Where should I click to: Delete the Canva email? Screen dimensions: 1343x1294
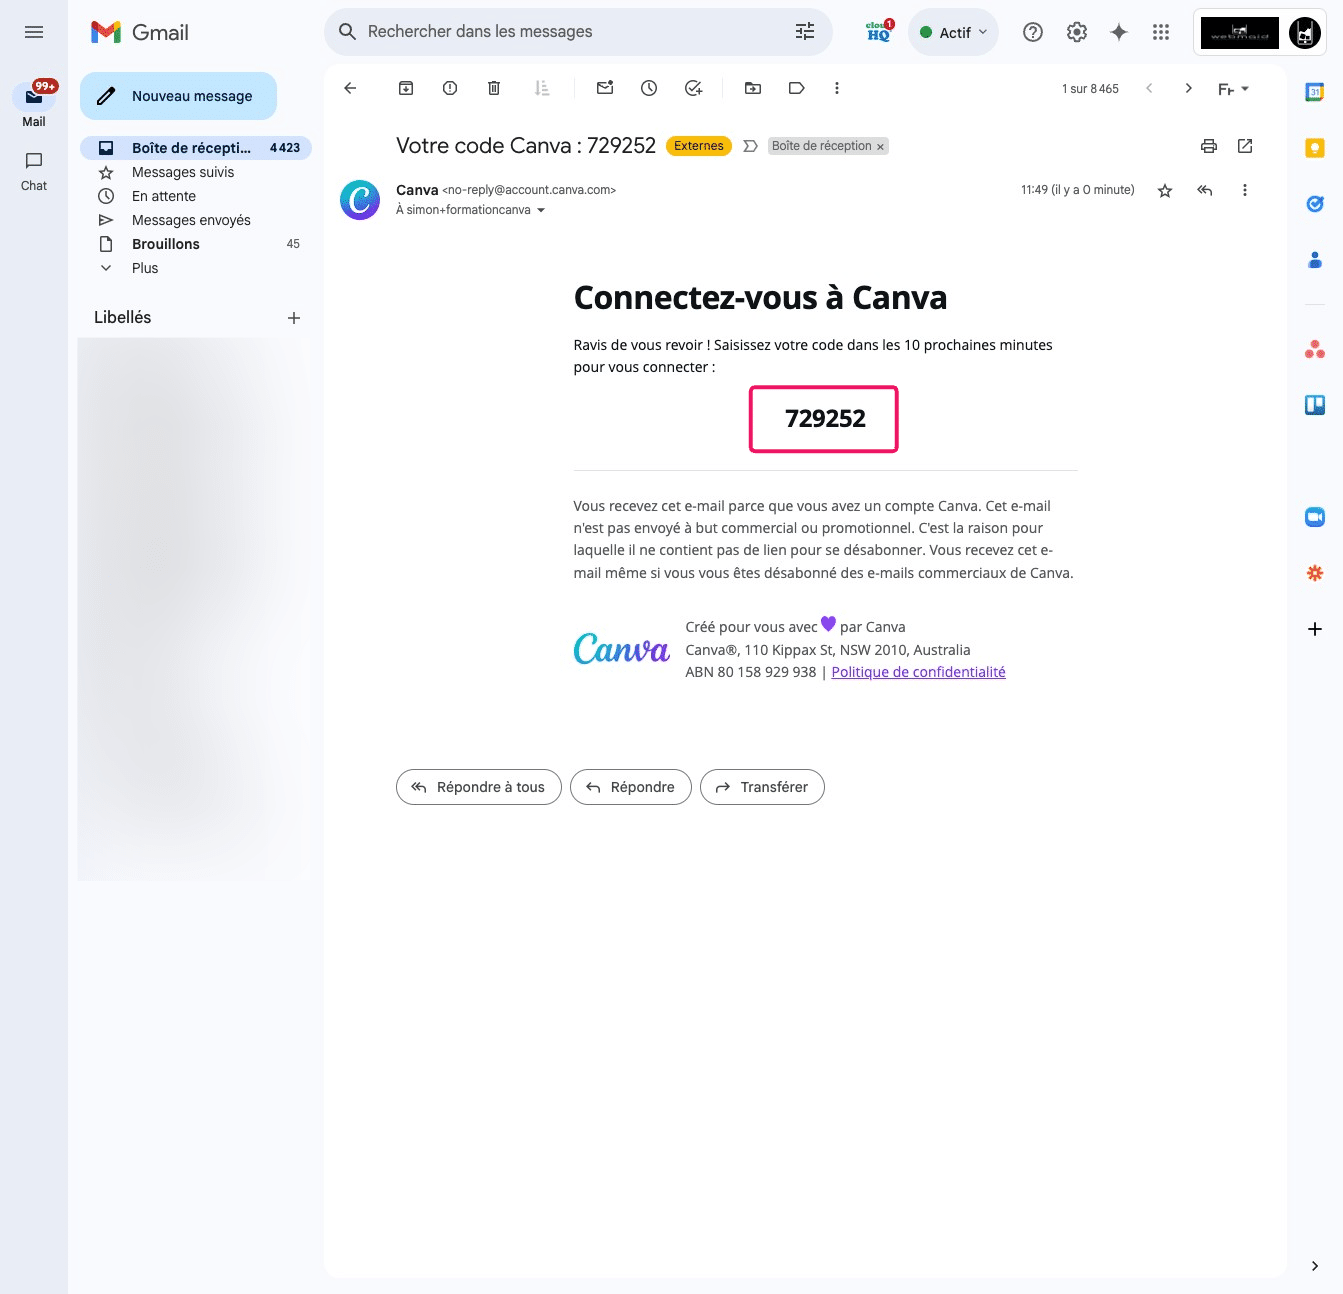click(493, 88)
